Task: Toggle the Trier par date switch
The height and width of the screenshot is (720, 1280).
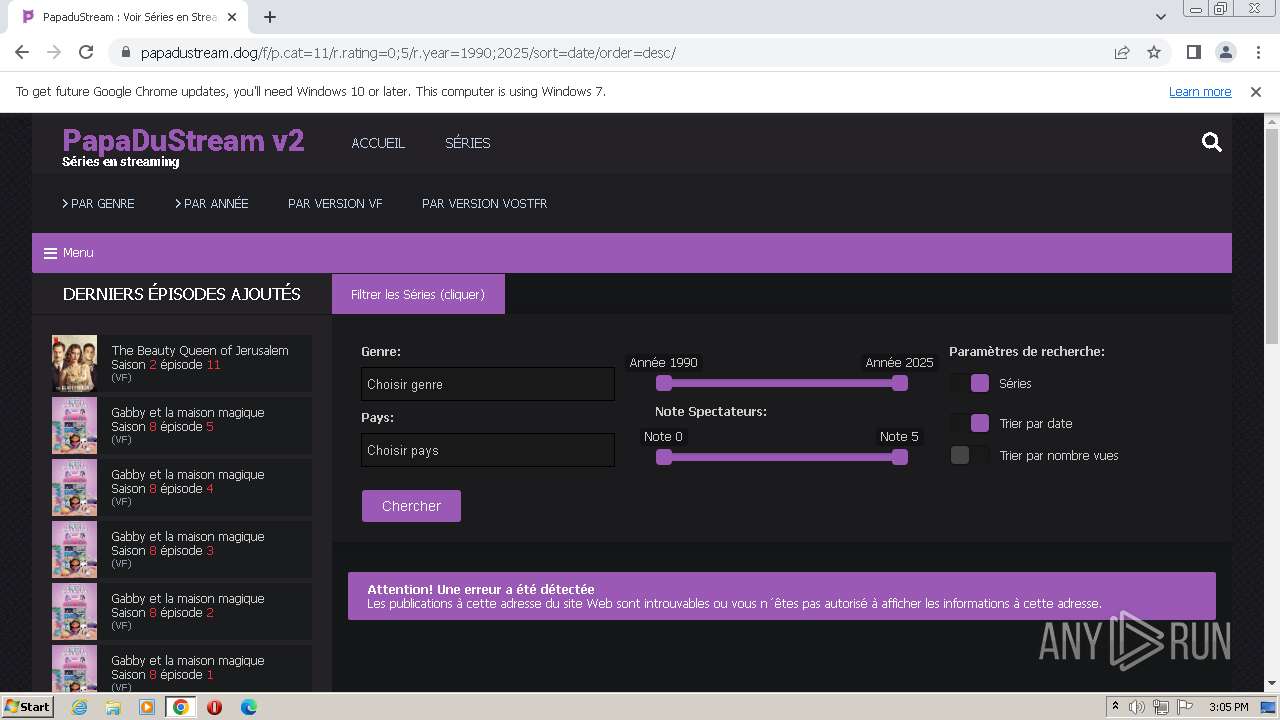Action: coord(970,423)
